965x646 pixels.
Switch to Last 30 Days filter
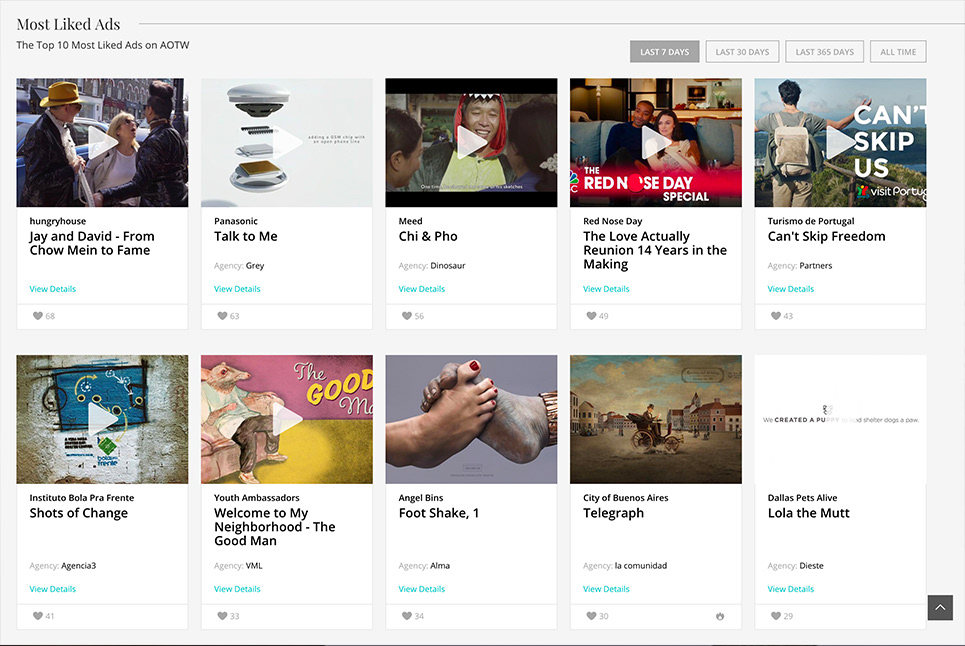742,52
